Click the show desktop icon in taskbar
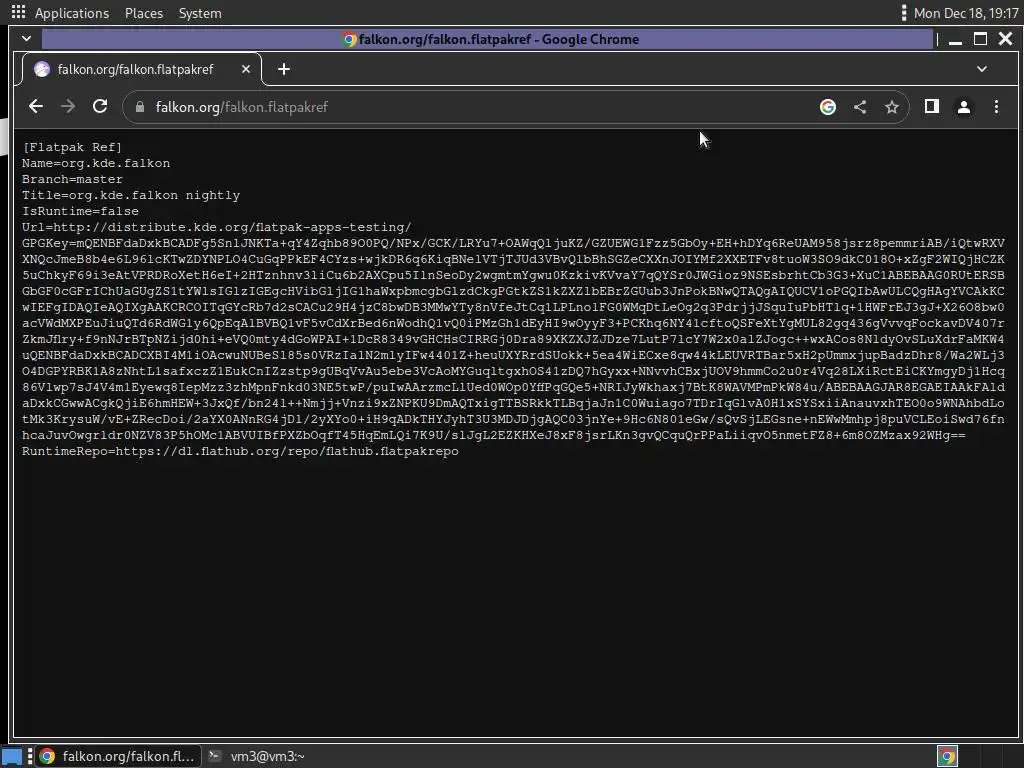 tap(12, 756)
